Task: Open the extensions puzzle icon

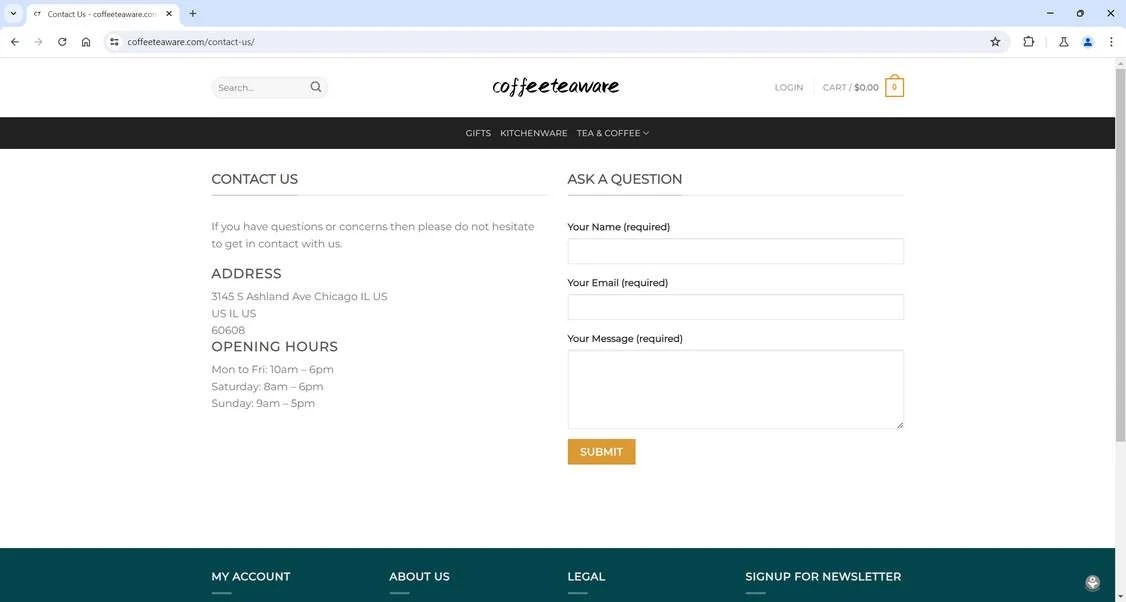Action: click(x=1028, y=42)
